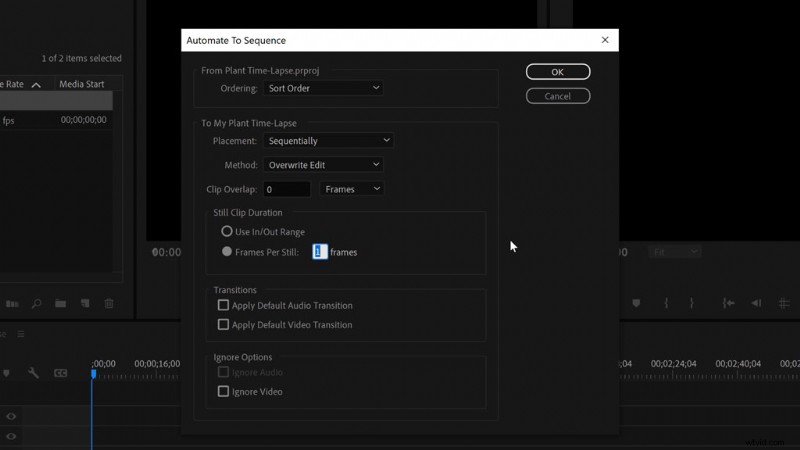Click the Go to In point icon
Image resolution: width=800 pixels, height=450 pixels.
[729, 303]
